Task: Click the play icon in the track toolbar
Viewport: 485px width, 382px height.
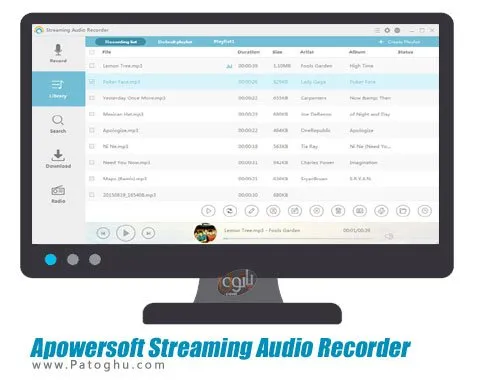Action: click(x=208, y=211)
